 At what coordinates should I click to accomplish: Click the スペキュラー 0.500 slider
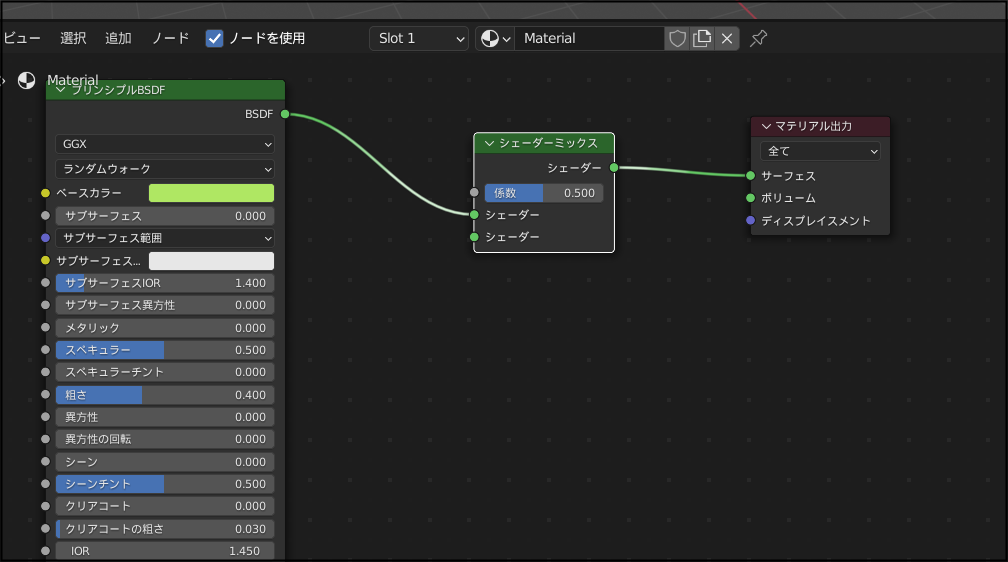(x=165, y=350)
